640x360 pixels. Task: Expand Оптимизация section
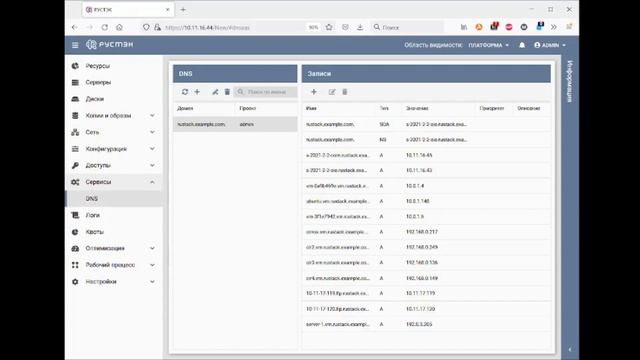pyautogui.click(x=114, y=248)
